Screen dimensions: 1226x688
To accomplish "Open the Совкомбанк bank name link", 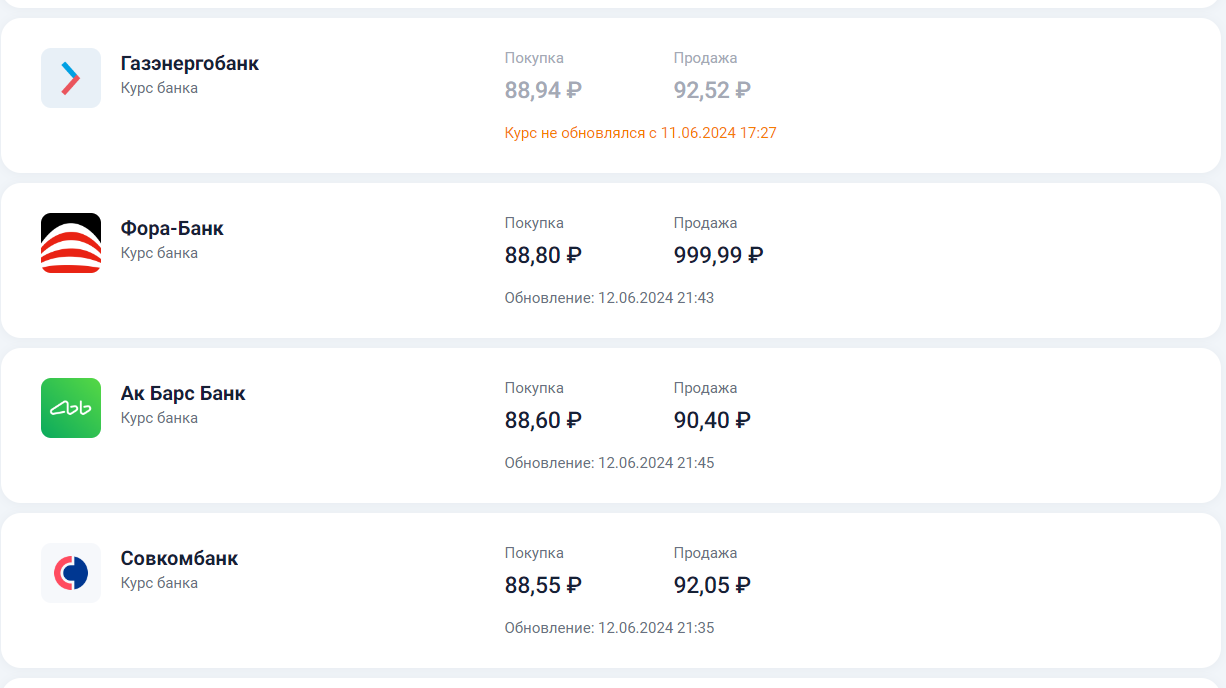I will coord(179,559).
